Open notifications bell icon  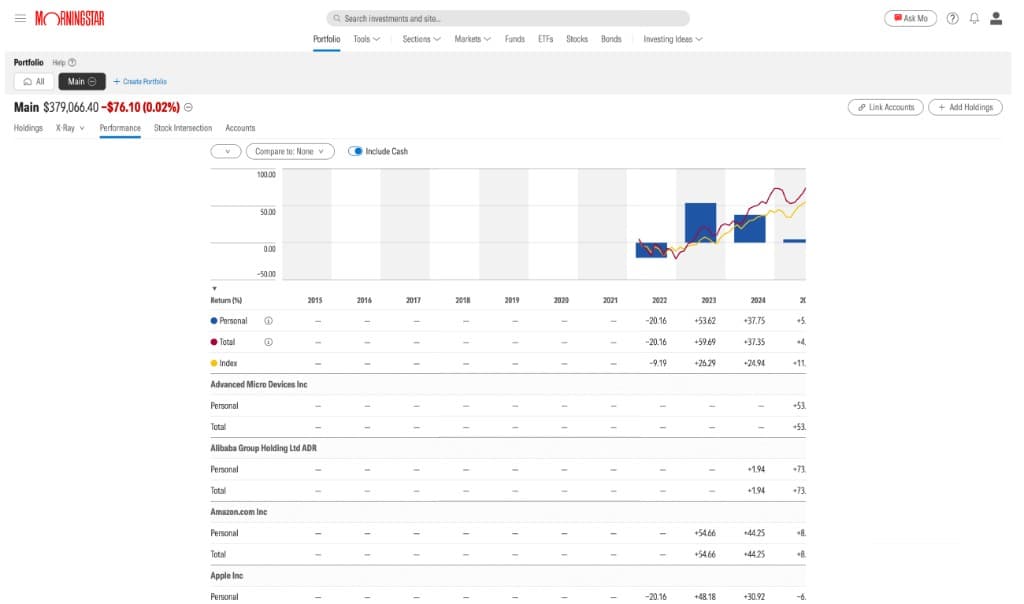point(974,18)
